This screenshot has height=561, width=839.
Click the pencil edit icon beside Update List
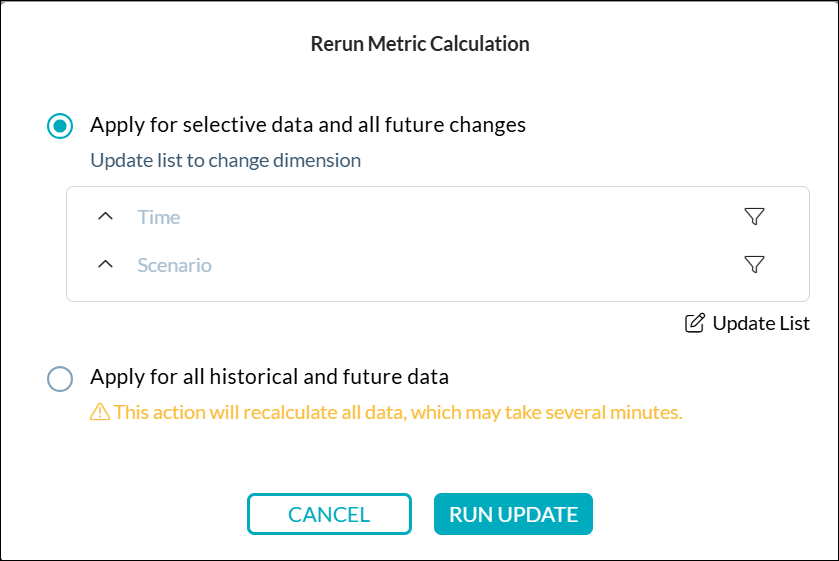pyautogui.click(x=694, y=323)
